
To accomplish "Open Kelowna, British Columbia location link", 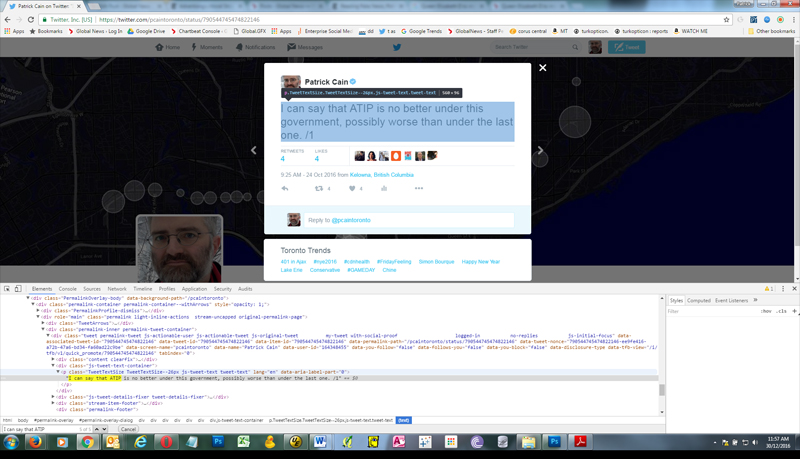I will (382, 175).
